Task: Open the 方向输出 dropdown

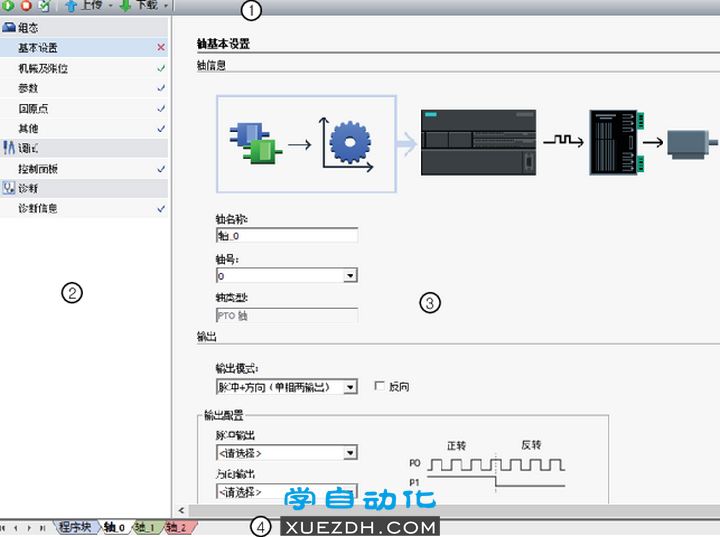Action: (x=350, y=492)
